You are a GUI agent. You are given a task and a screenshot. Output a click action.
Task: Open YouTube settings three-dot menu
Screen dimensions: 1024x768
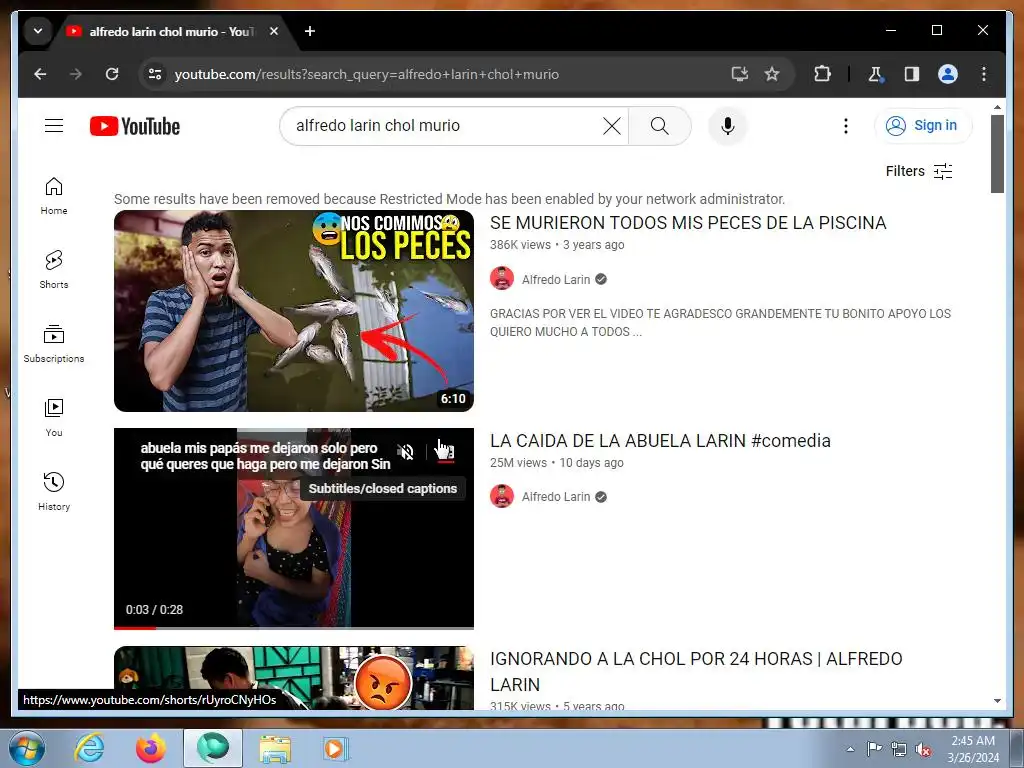click(x=846, y=126)
